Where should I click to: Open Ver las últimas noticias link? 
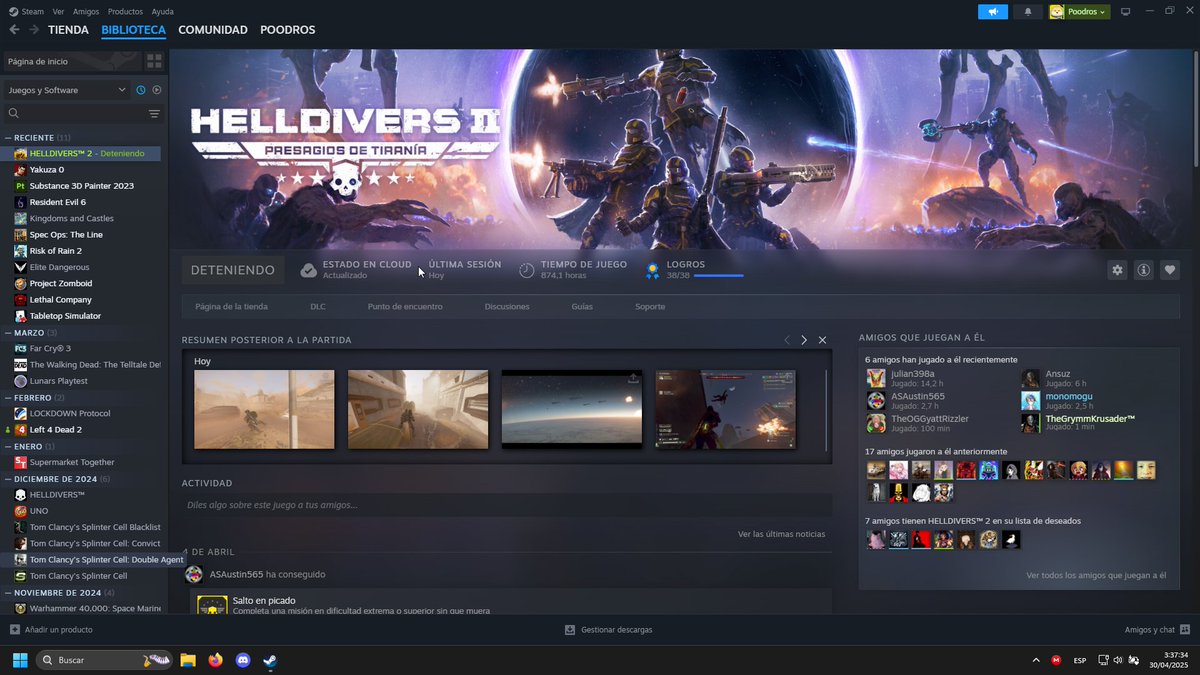pyautogui.click(x=781, y=534)
